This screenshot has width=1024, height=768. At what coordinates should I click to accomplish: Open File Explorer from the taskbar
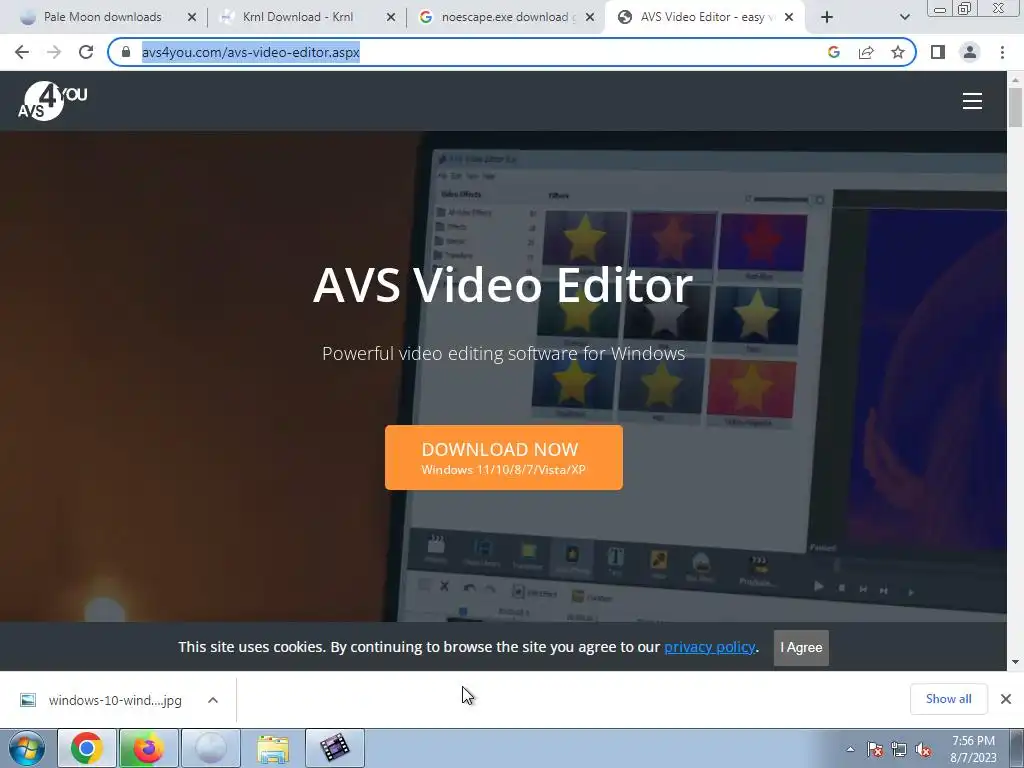[272, 748]
